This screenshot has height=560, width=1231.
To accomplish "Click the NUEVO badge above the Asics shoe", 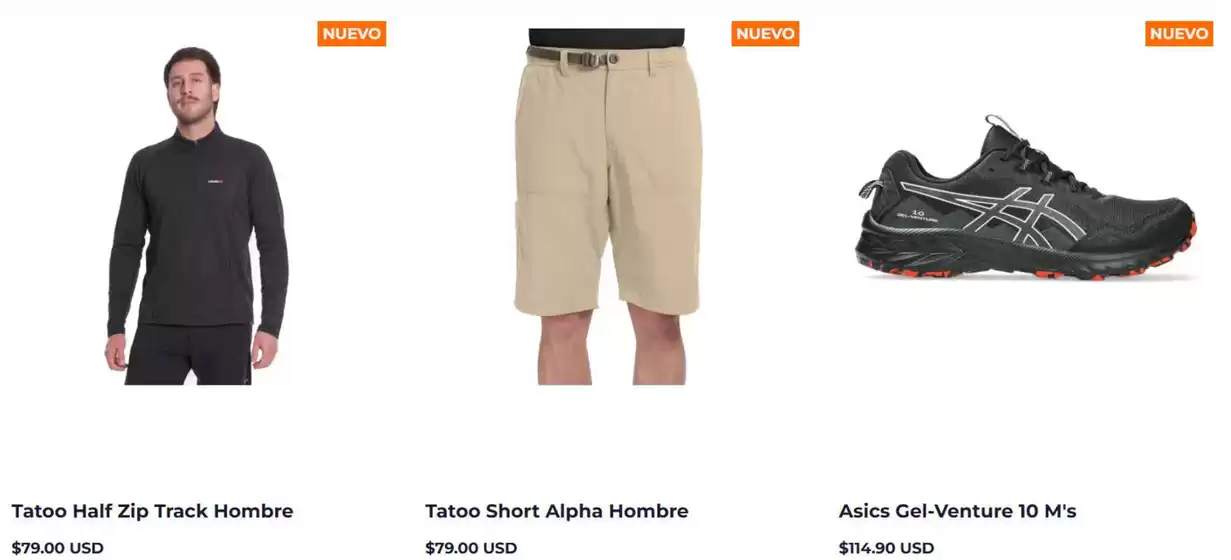I will (1179, 33).
